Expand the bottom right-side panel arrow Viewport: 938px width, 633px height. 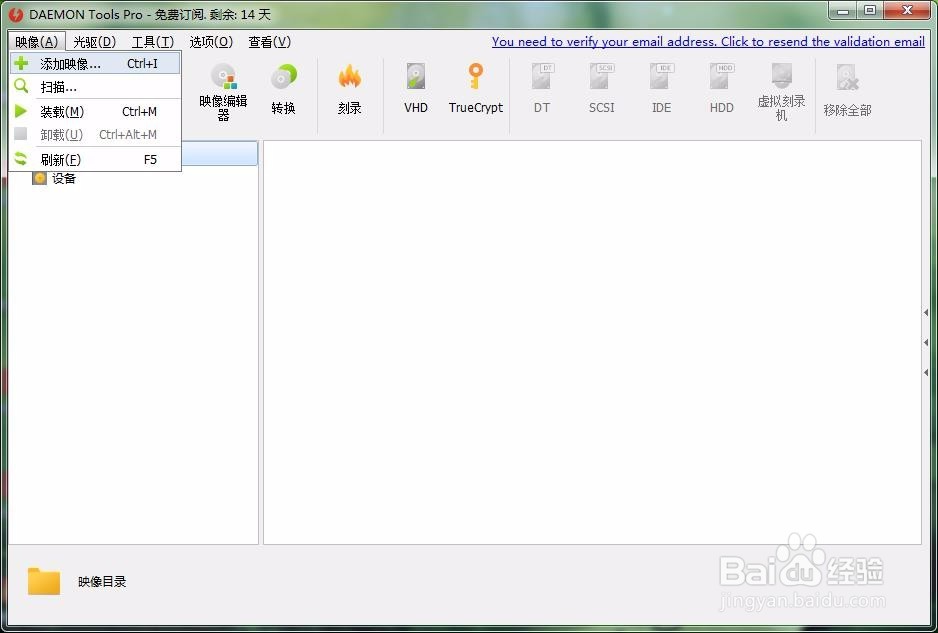[926, 372]
